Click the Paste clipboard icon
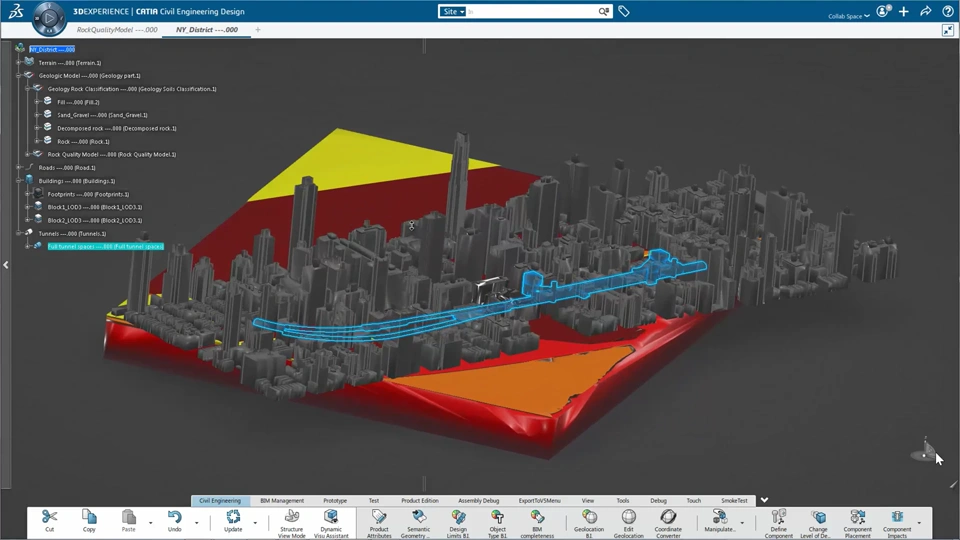Image resolution: width=960 pixels, height=540 pixels. tap(129, 518)
